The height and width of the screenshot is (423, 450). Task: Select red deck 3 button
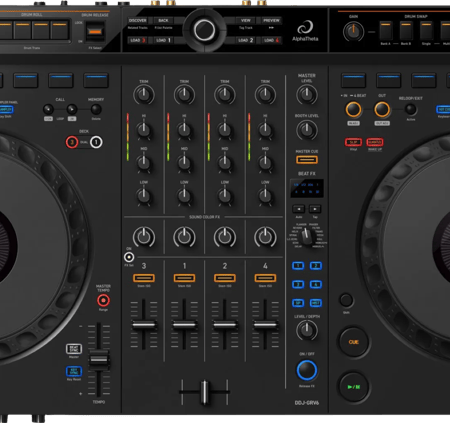72,142
